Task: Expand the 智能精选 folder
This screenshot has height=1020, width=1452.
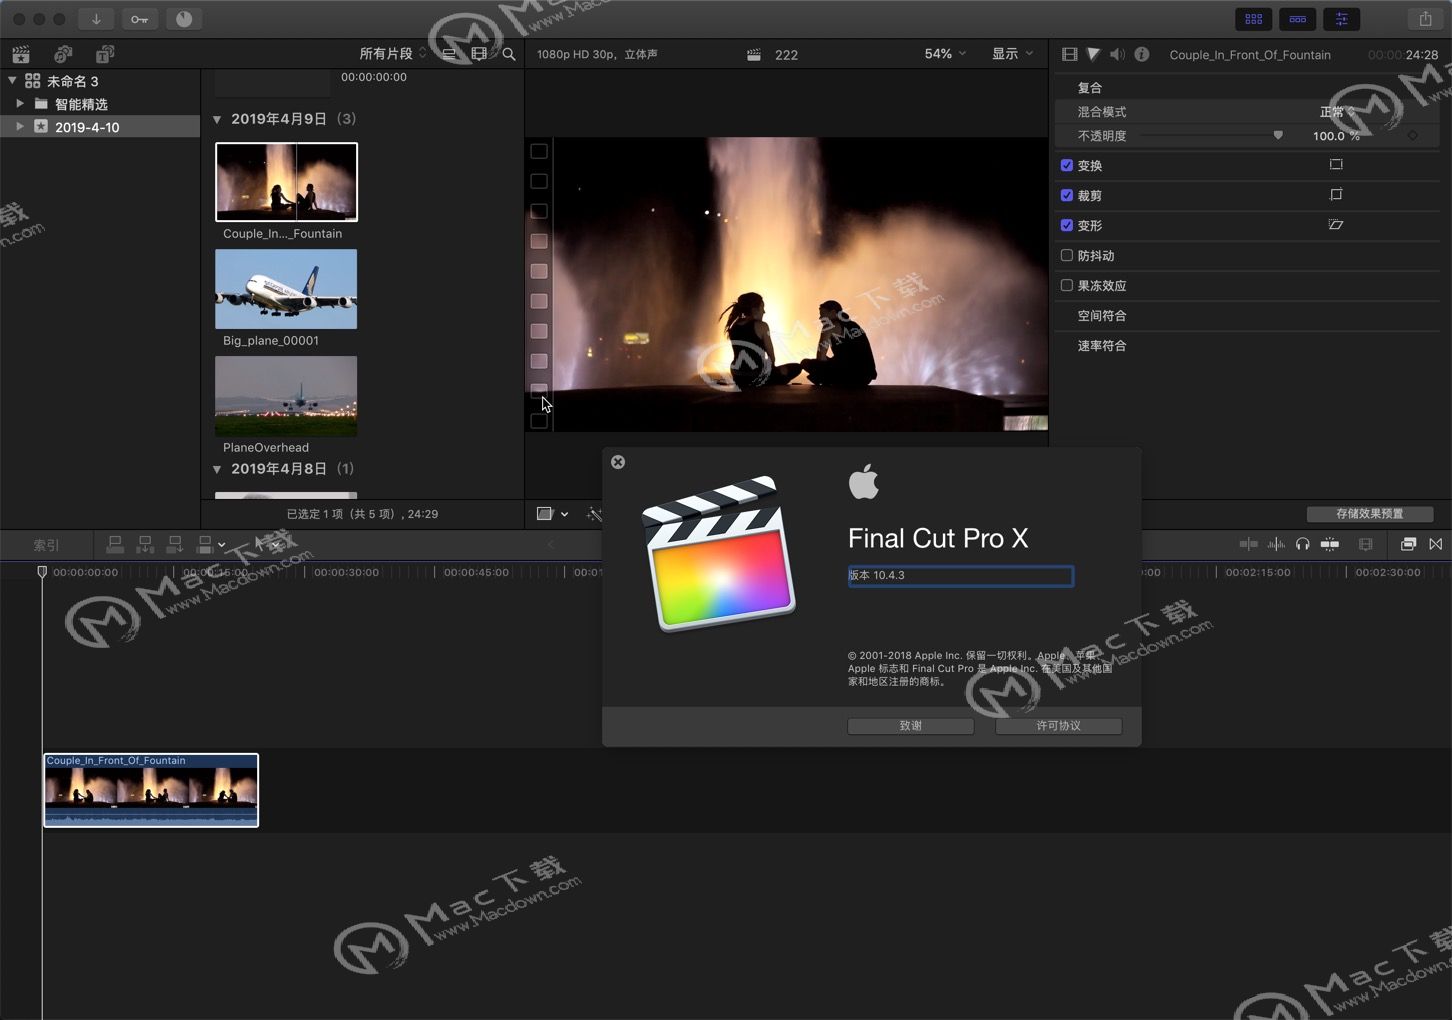Action: [x=20, y=103]
